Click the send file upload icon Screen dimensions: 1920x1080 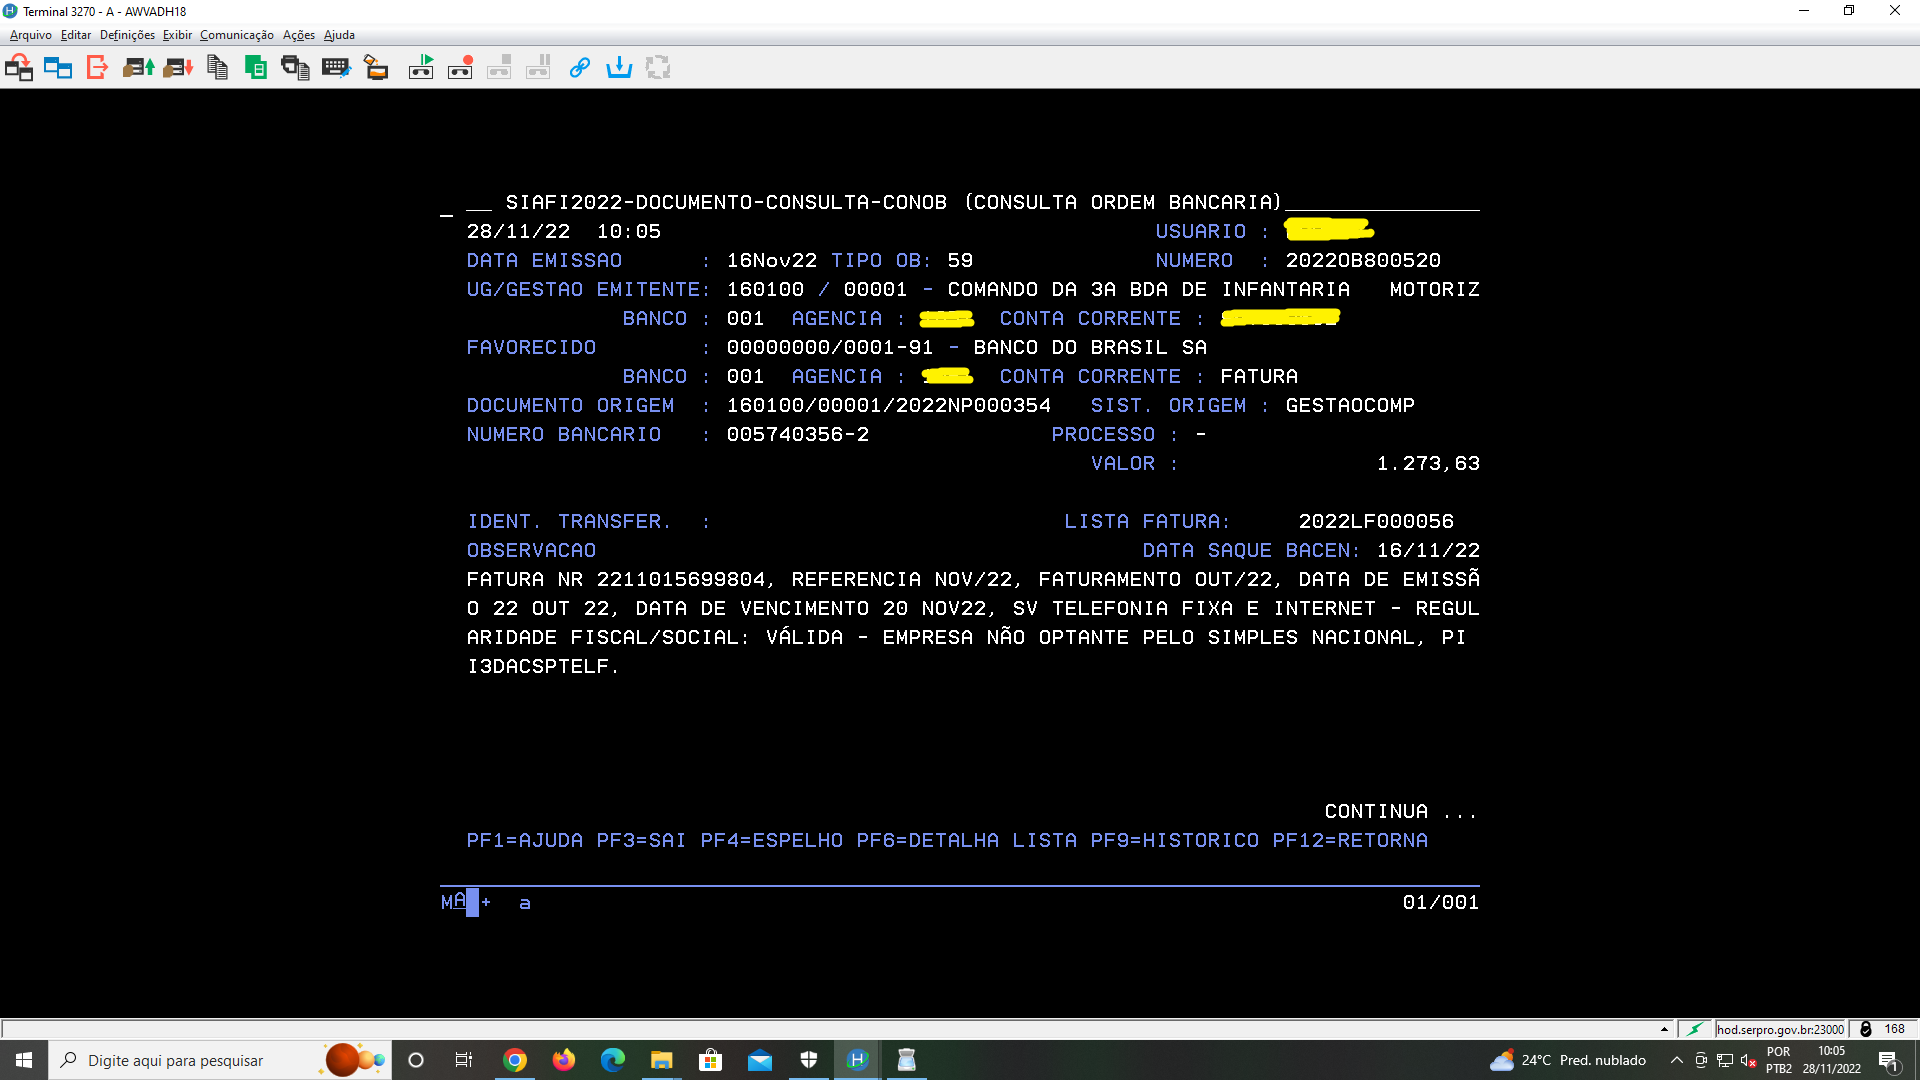pos(138,68)
